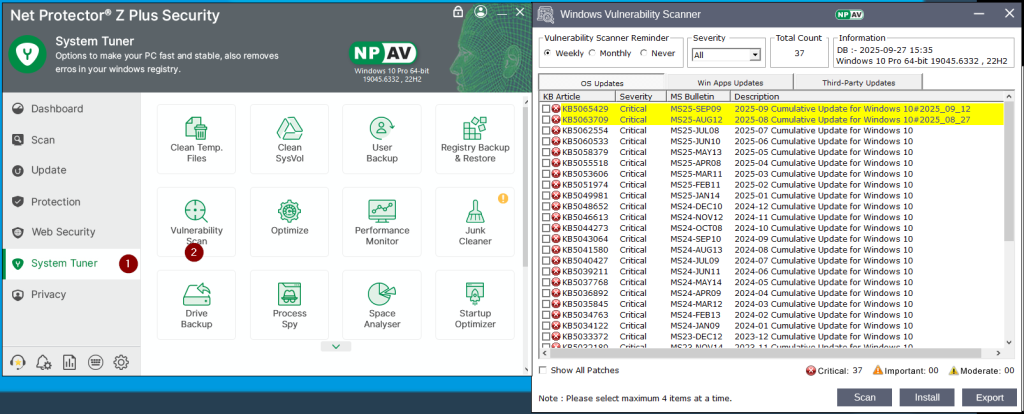Screen dimensions: 1024x414
Task: Expand more tools with down chevron
Action: coord(336,346)
